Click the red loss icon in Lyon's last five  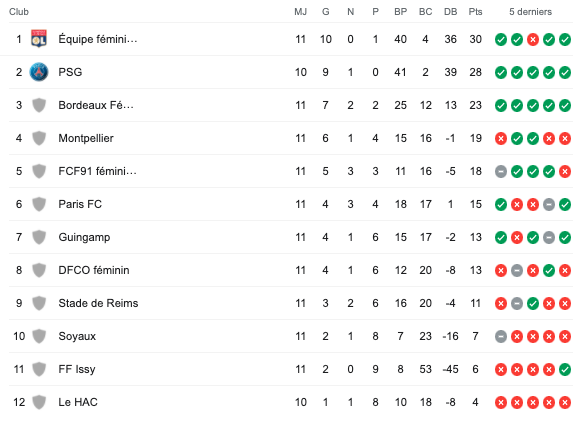[533, 39]
